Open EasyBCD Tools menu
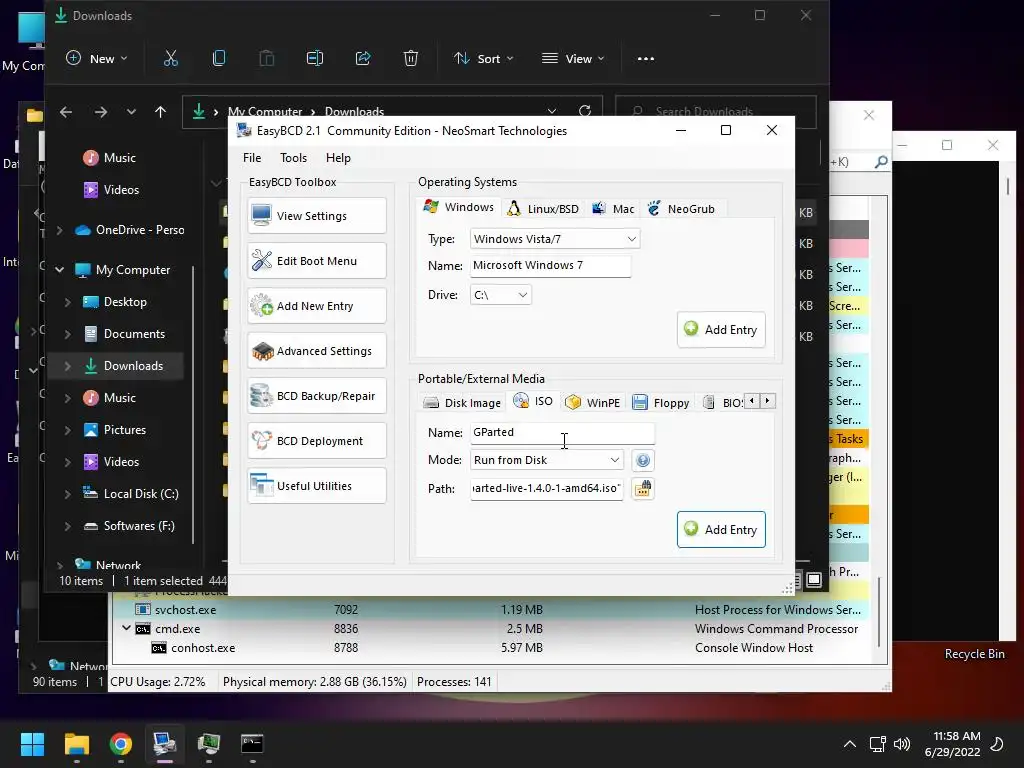The image size is (1024, 768). coord(293,157)
